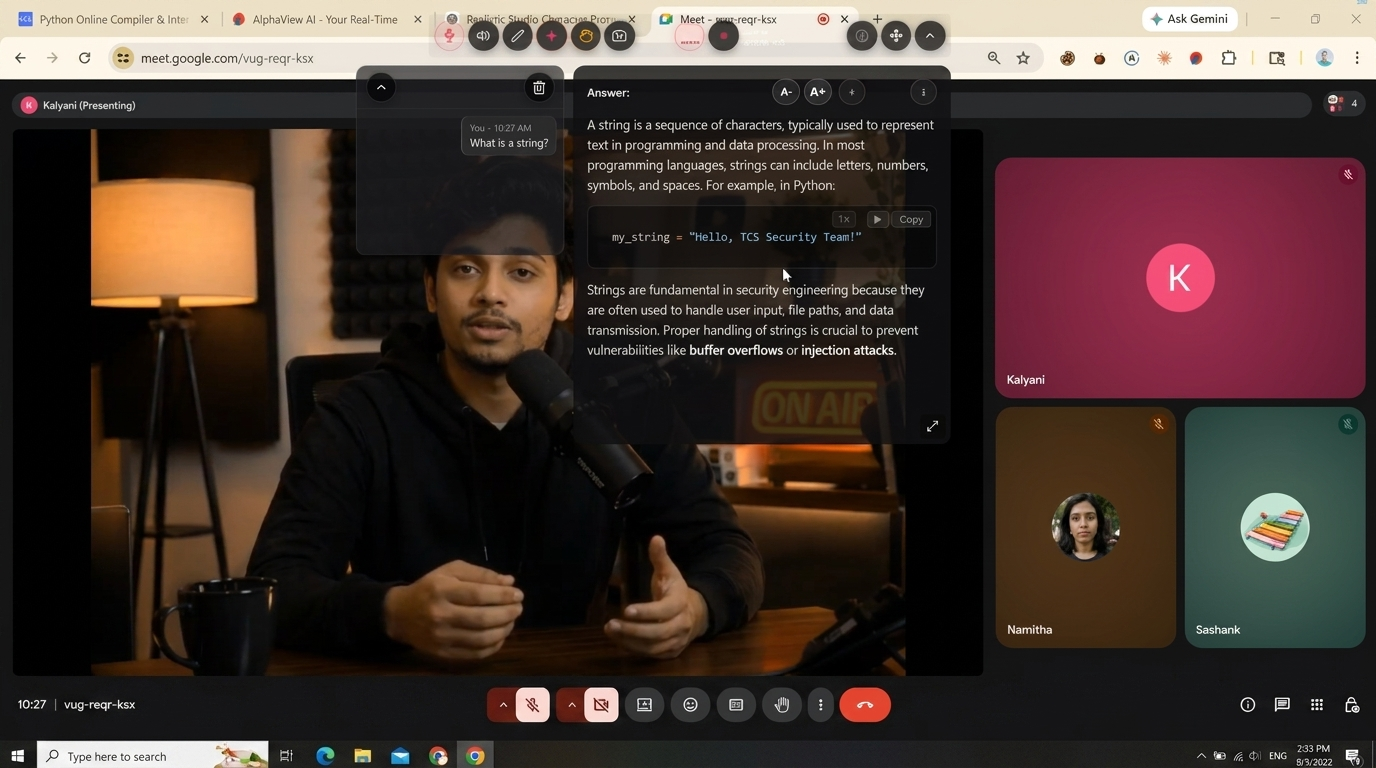The image size is (1376, 768).
Task: Click the cookie extension icon
Action: (x=1067, y=58)
